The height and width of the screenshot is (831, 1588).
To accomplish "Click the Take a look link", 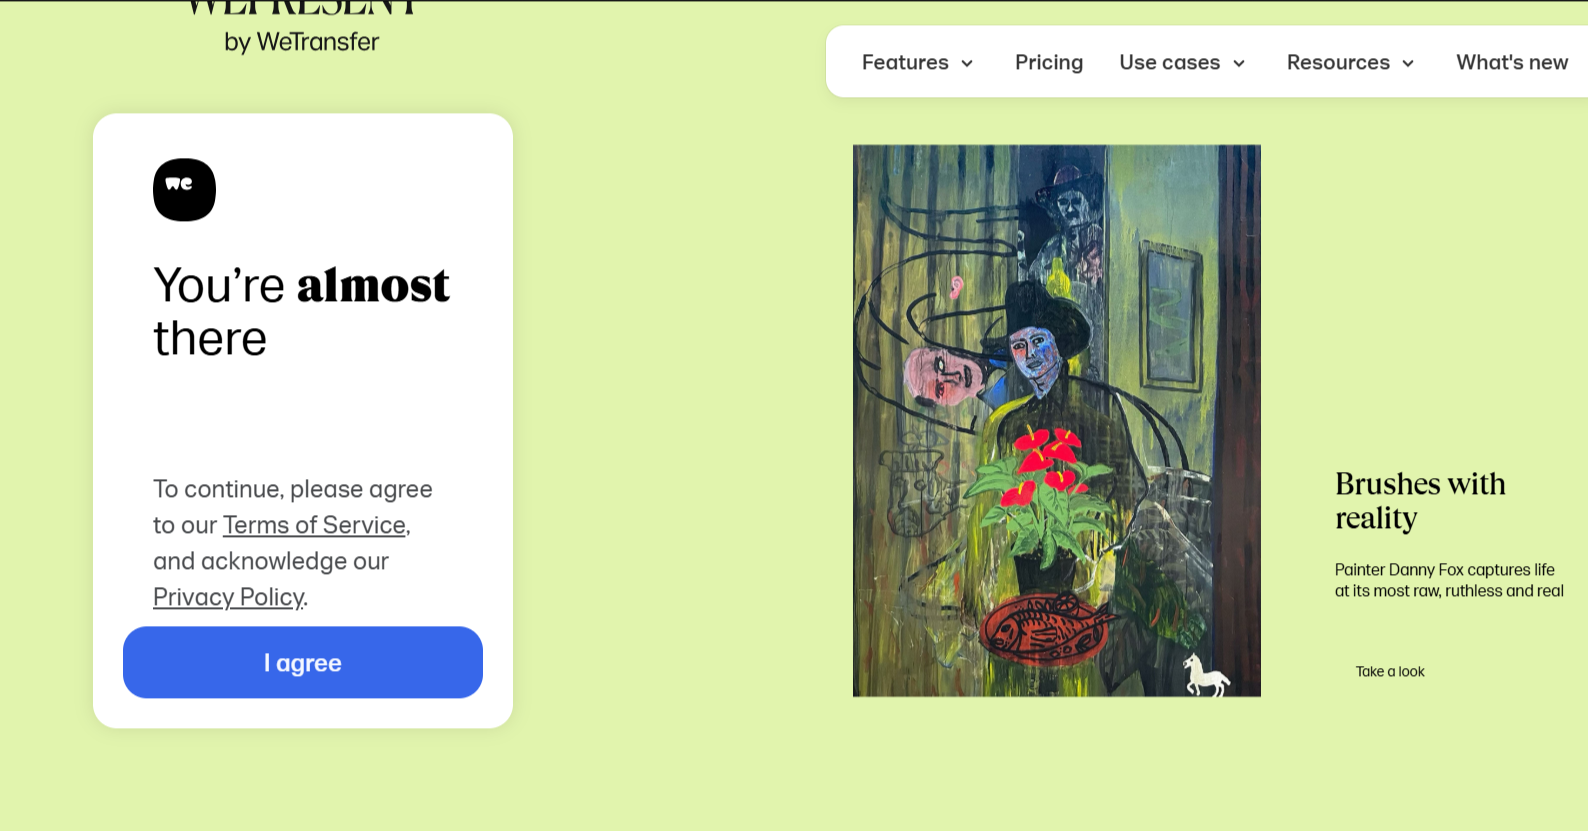I will (x=1390, y=671).
